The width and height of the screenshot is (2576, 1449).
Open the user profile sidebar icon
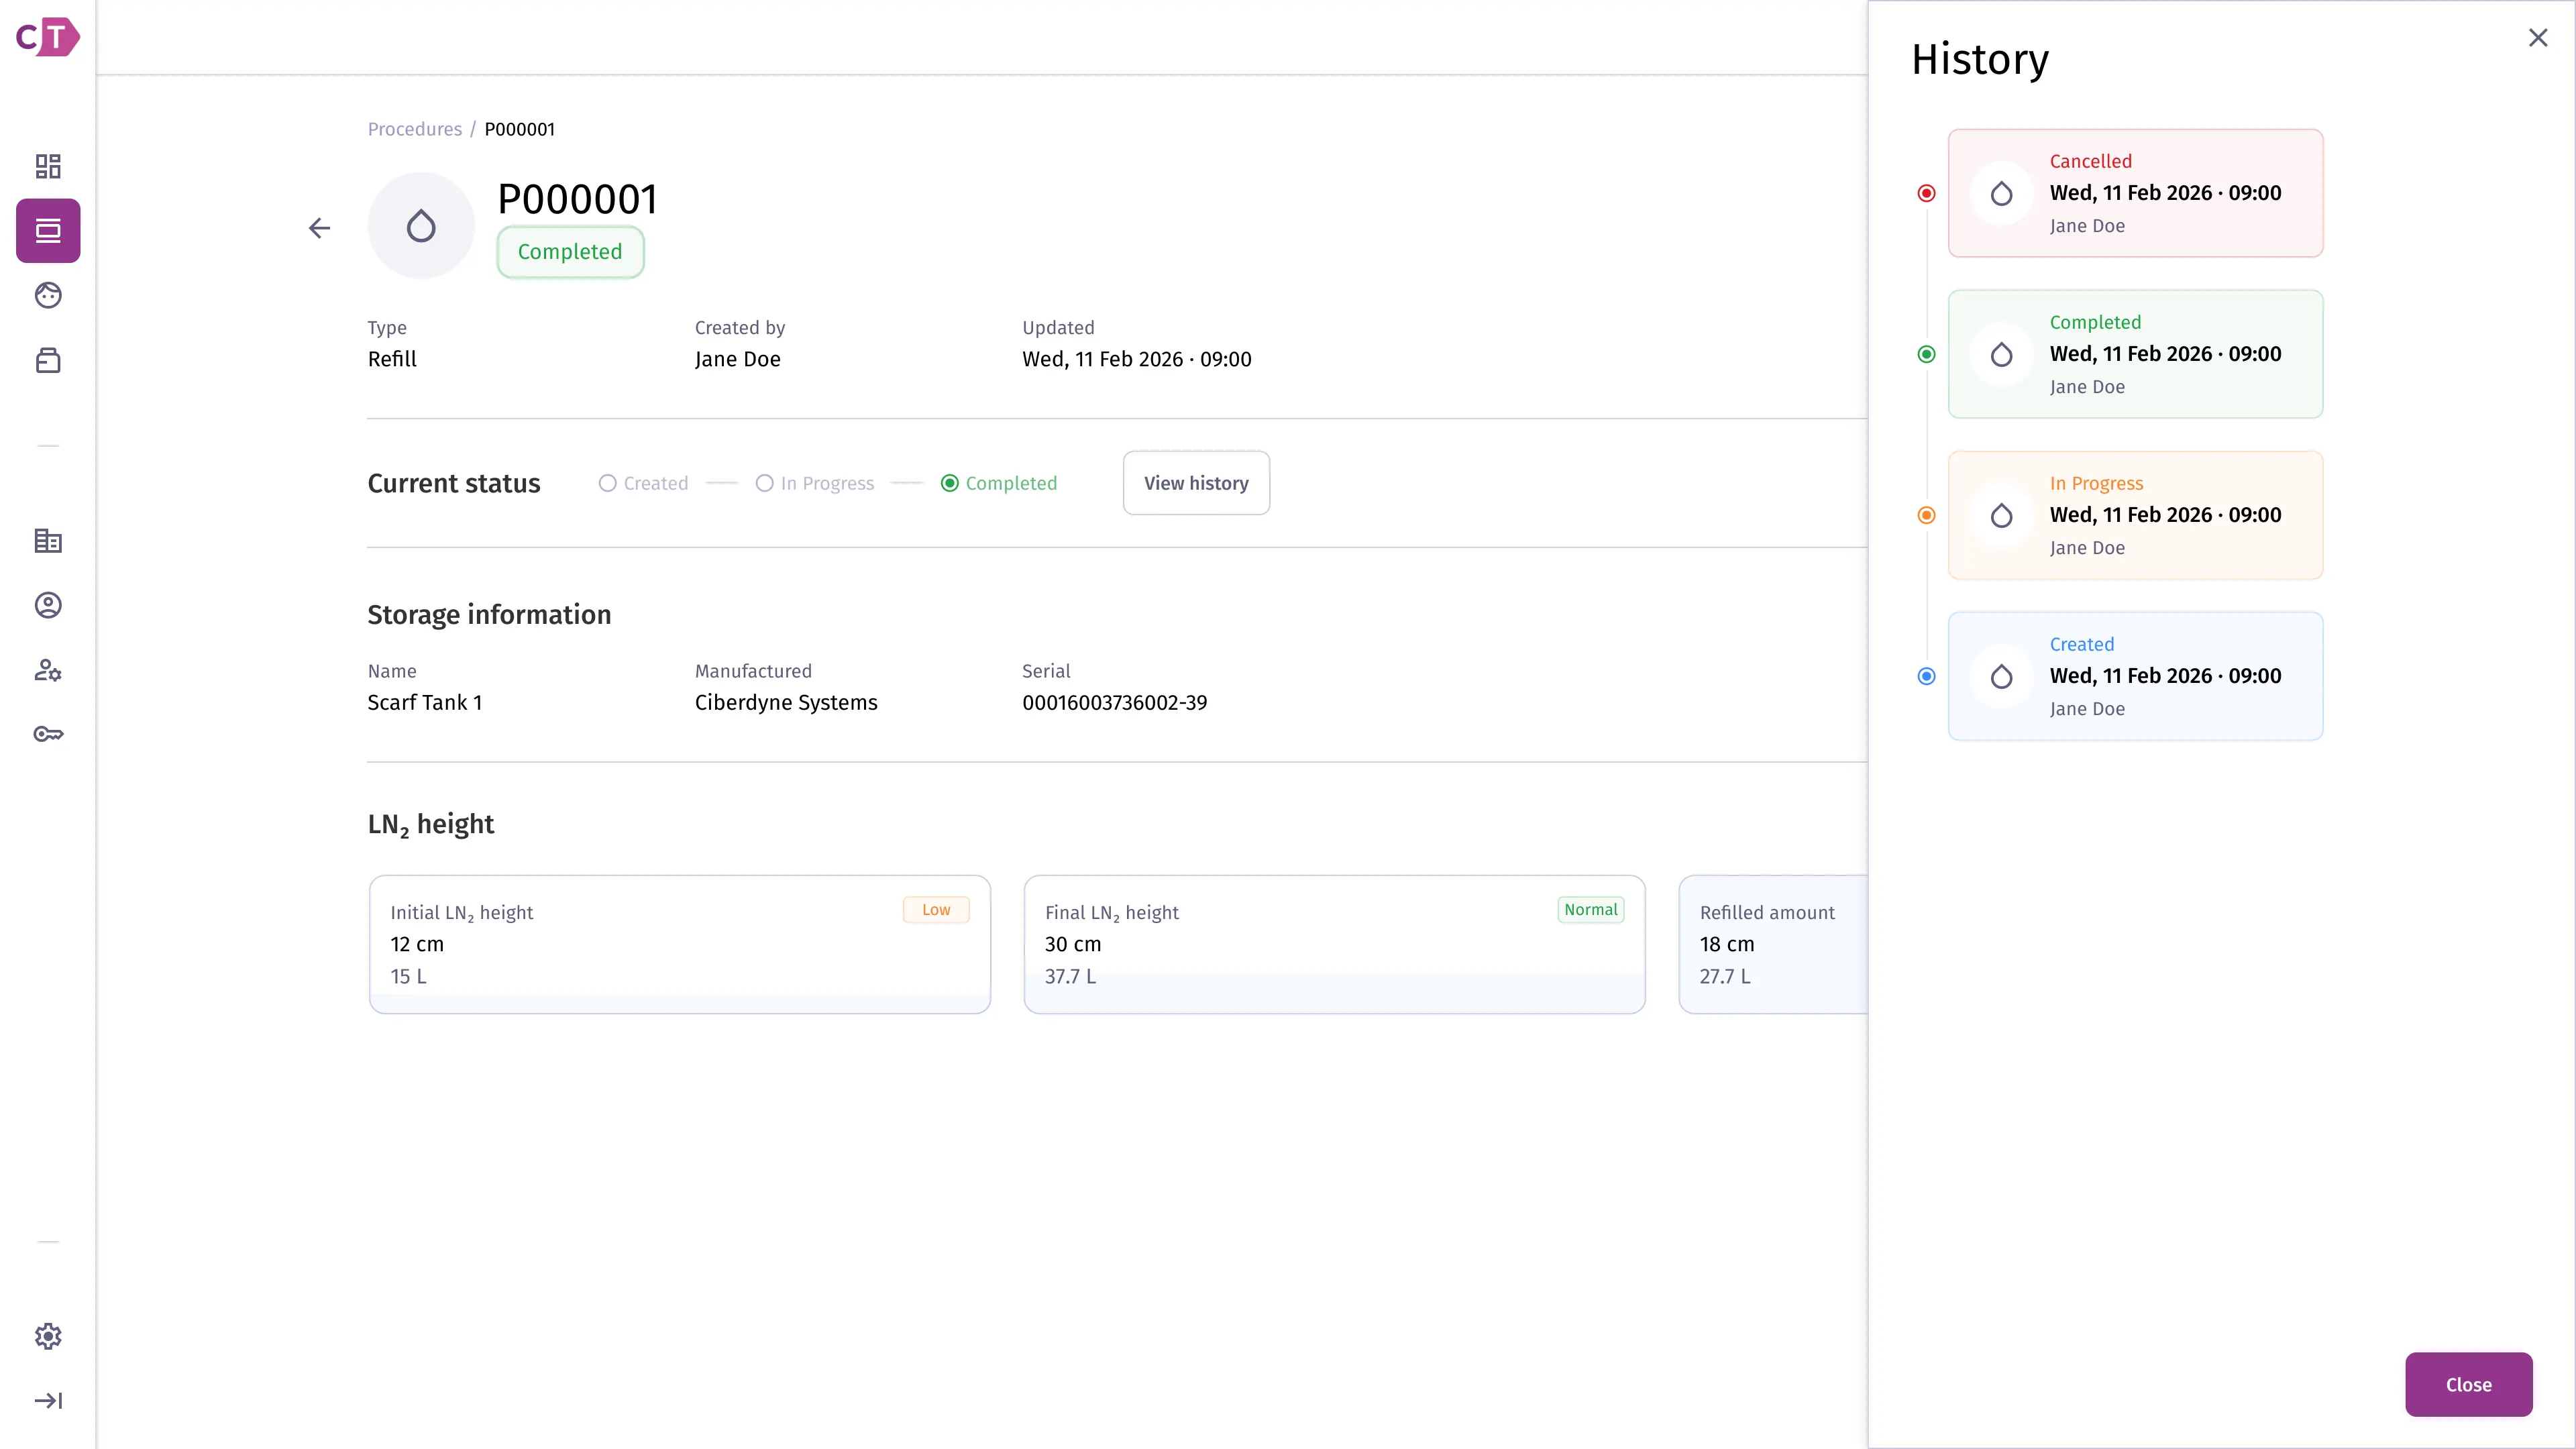(48, 605)
